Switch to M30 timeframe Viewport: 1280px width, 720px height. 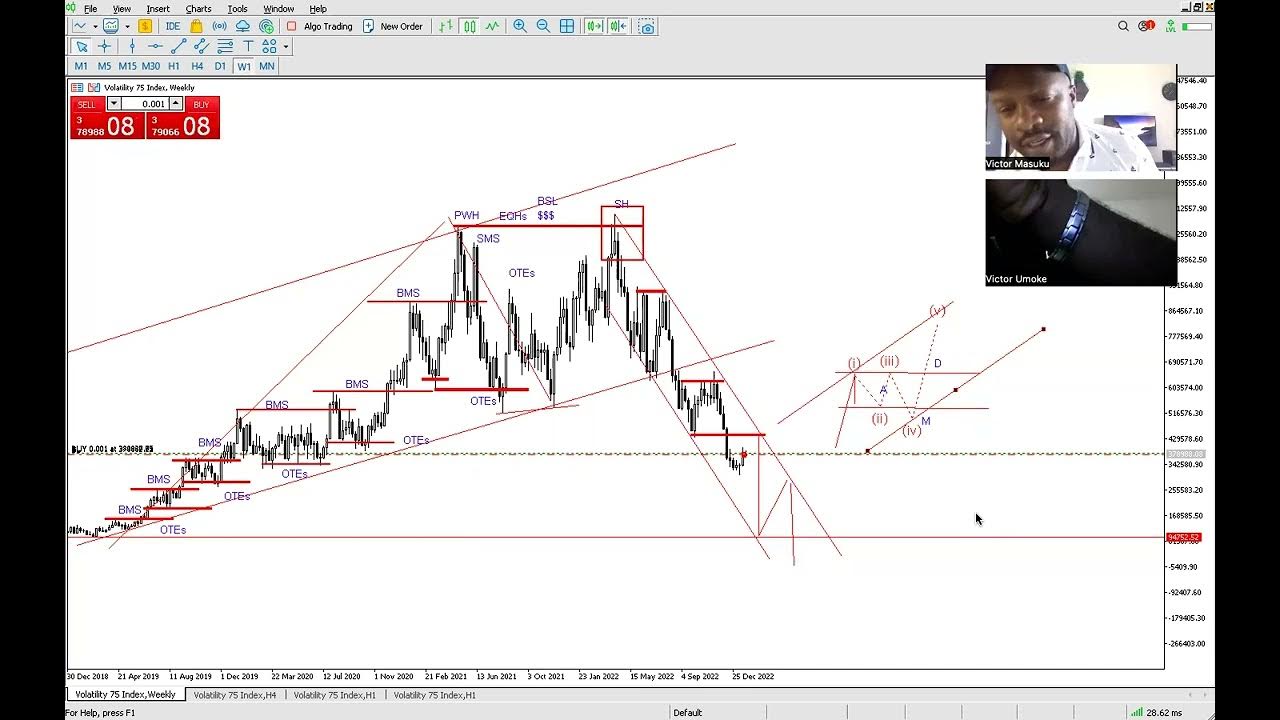point(150,66)
